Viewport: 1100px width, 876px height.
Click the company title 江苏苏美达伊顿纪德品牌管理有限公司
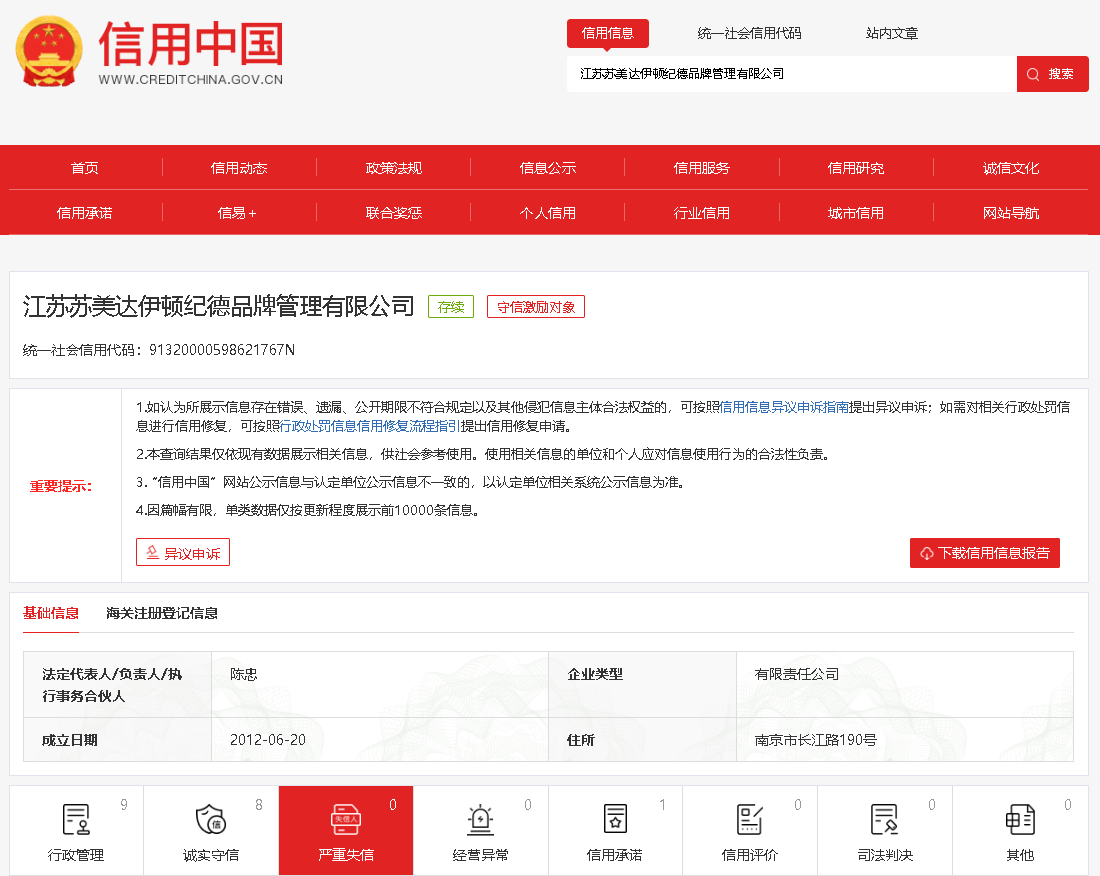(x=218, y=306)
